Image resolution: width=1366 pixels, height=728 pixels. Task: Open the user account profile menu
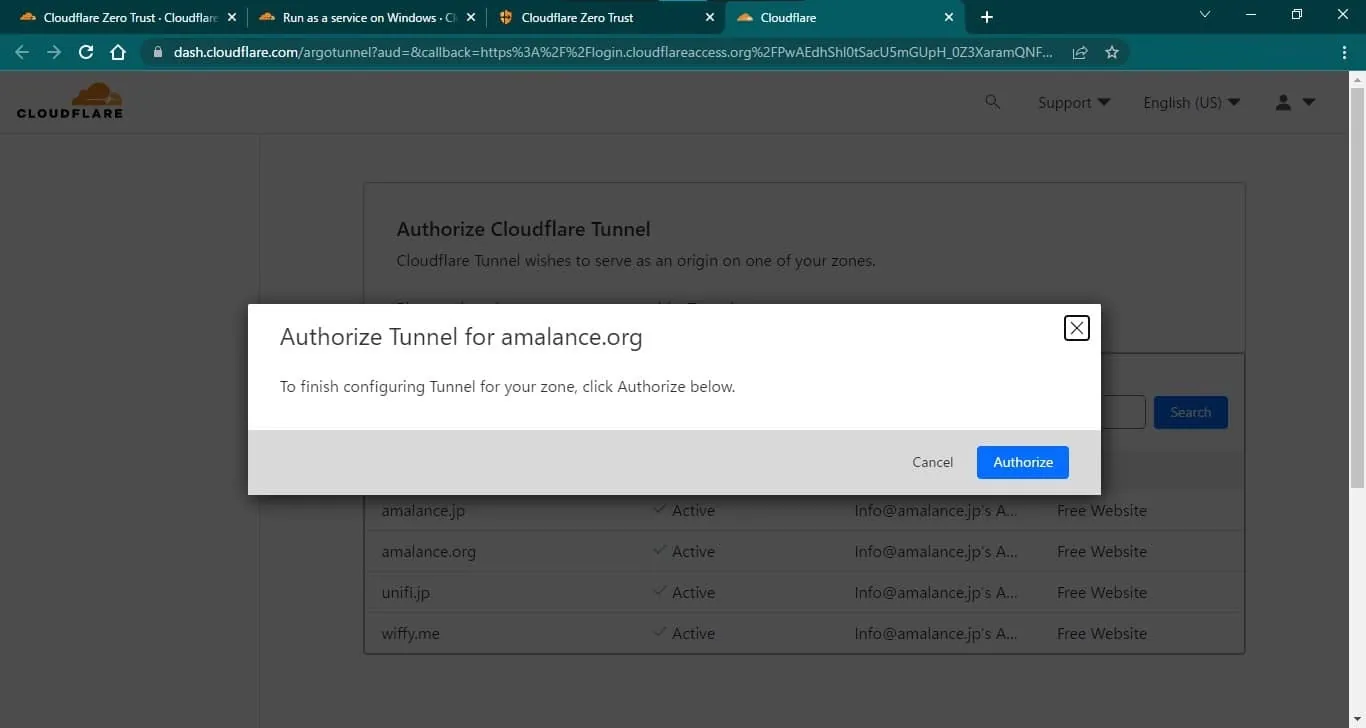point(1295,102)
